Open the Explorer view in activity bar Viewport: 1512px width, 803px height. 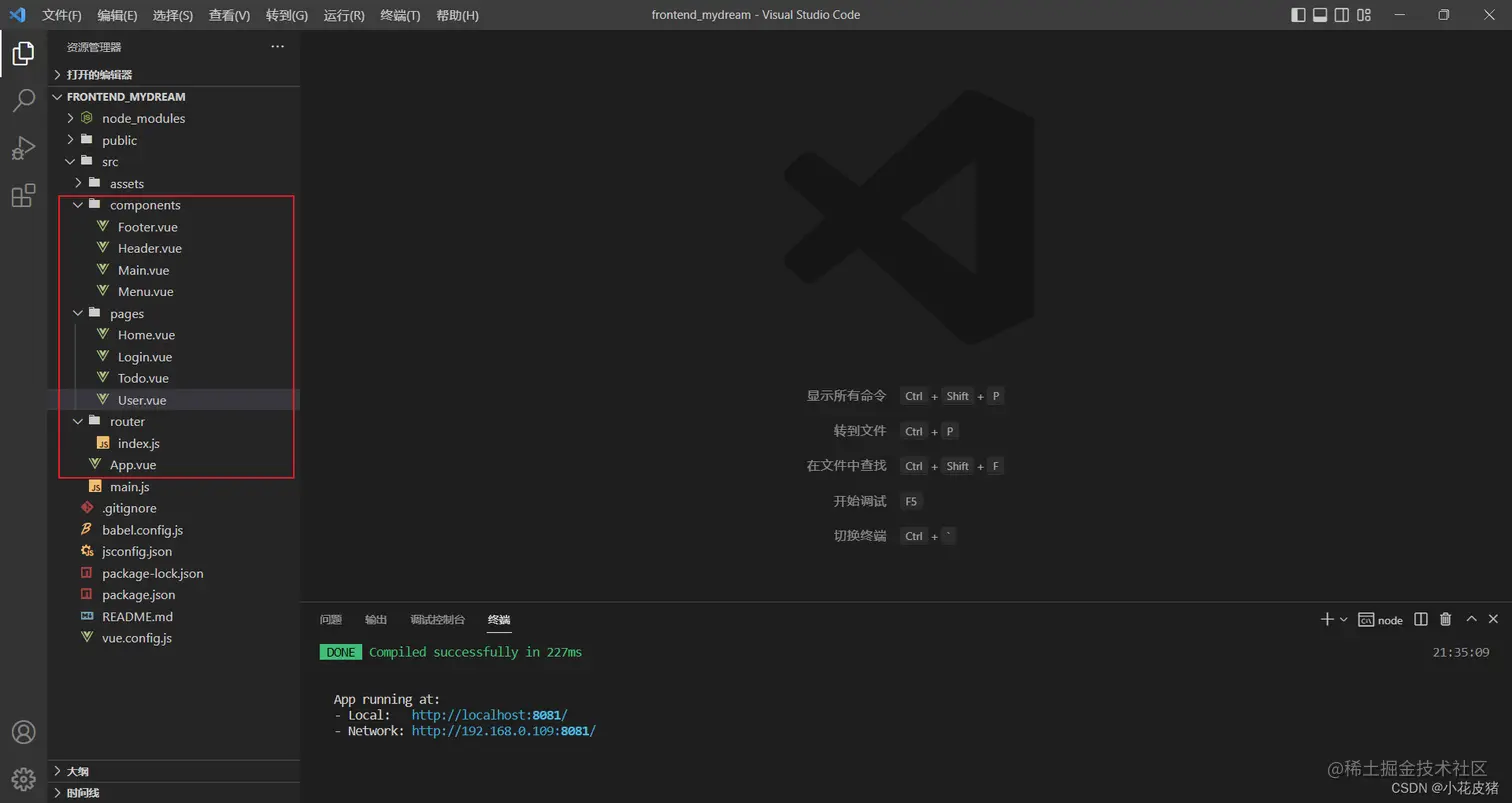[23, 53]
